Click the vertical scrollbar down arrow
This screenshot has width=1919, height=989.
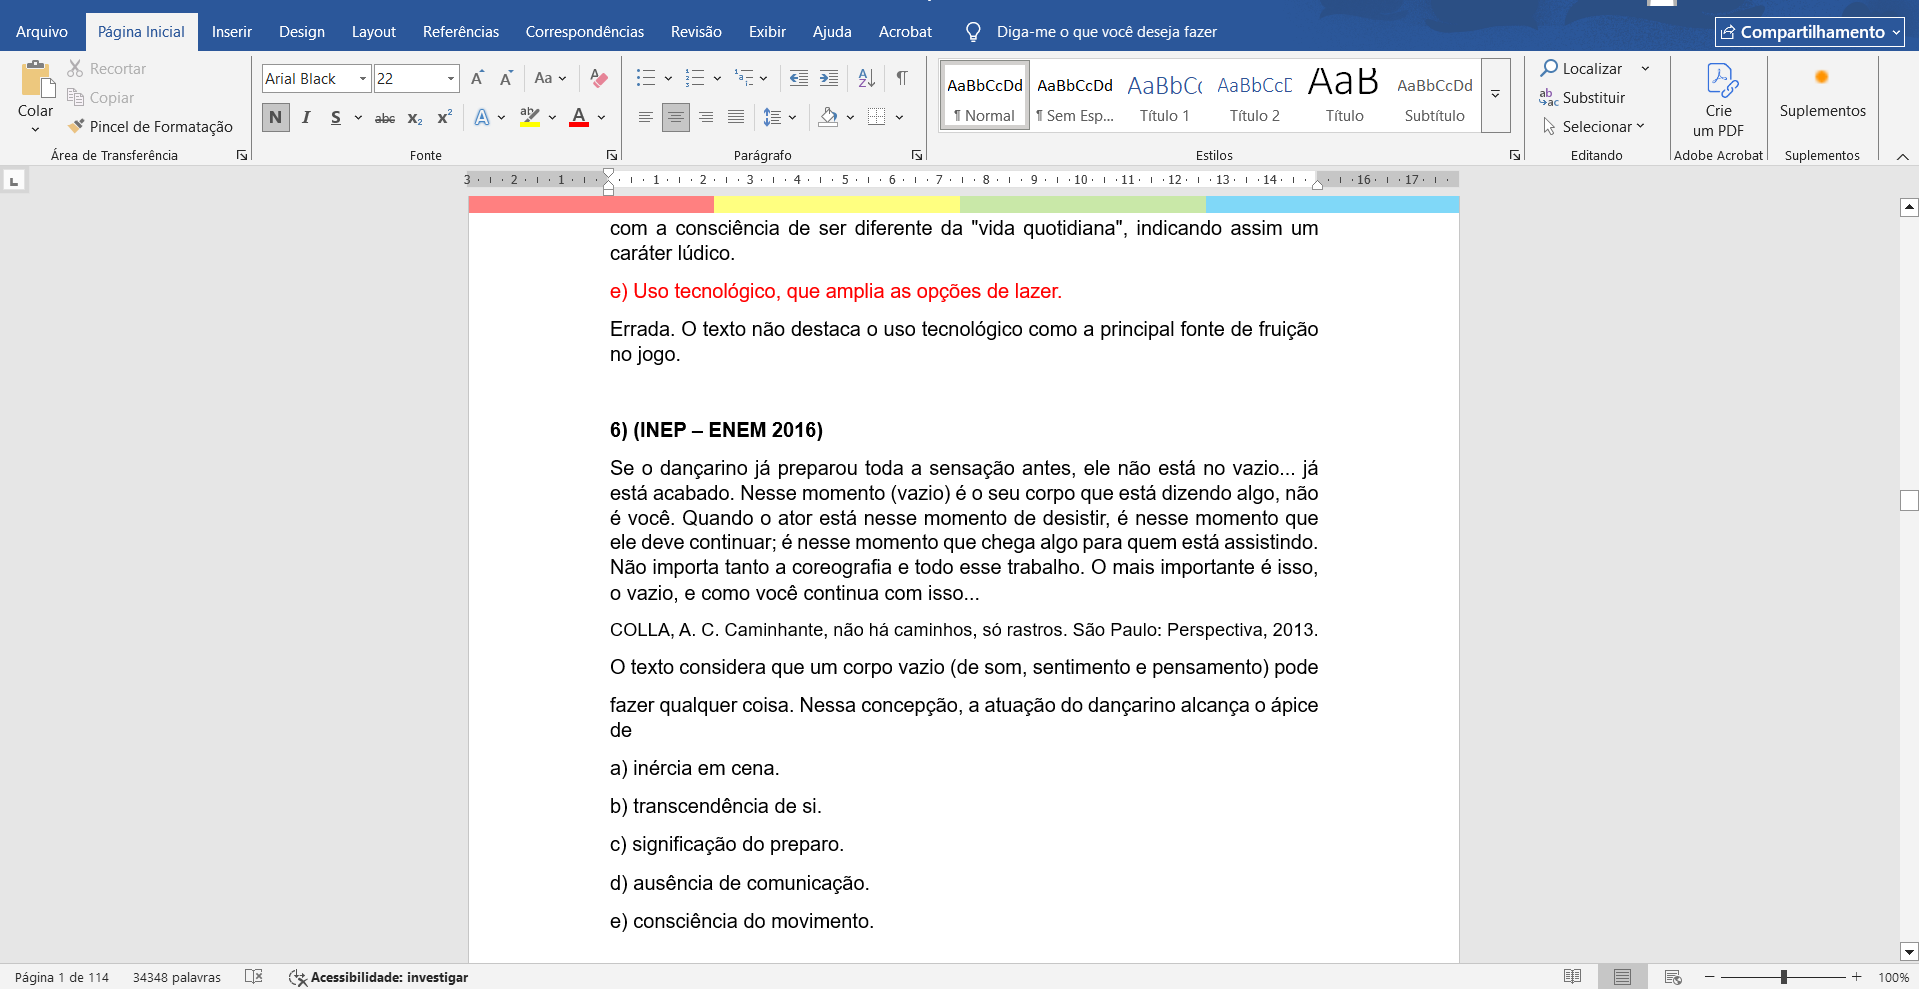tap(1909, 952)
